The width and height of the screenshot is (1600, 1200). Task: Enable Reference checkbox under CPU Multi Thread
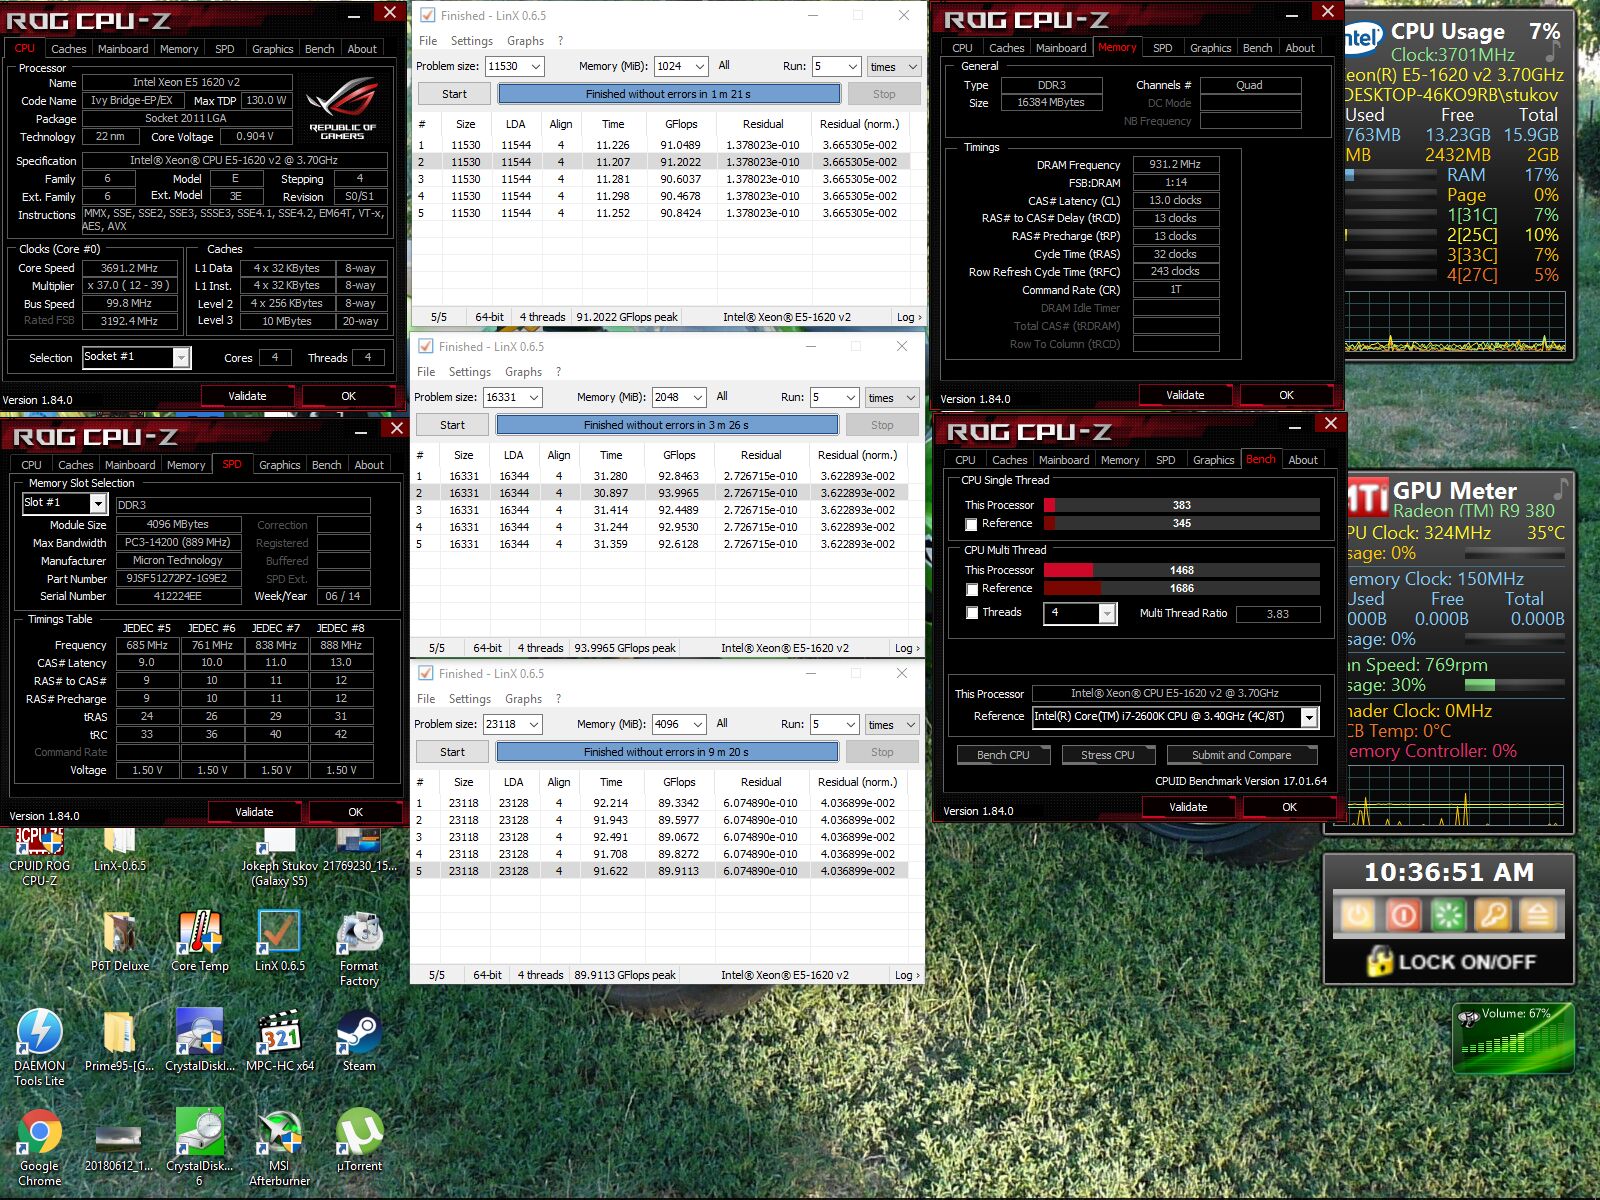point(970,589)
